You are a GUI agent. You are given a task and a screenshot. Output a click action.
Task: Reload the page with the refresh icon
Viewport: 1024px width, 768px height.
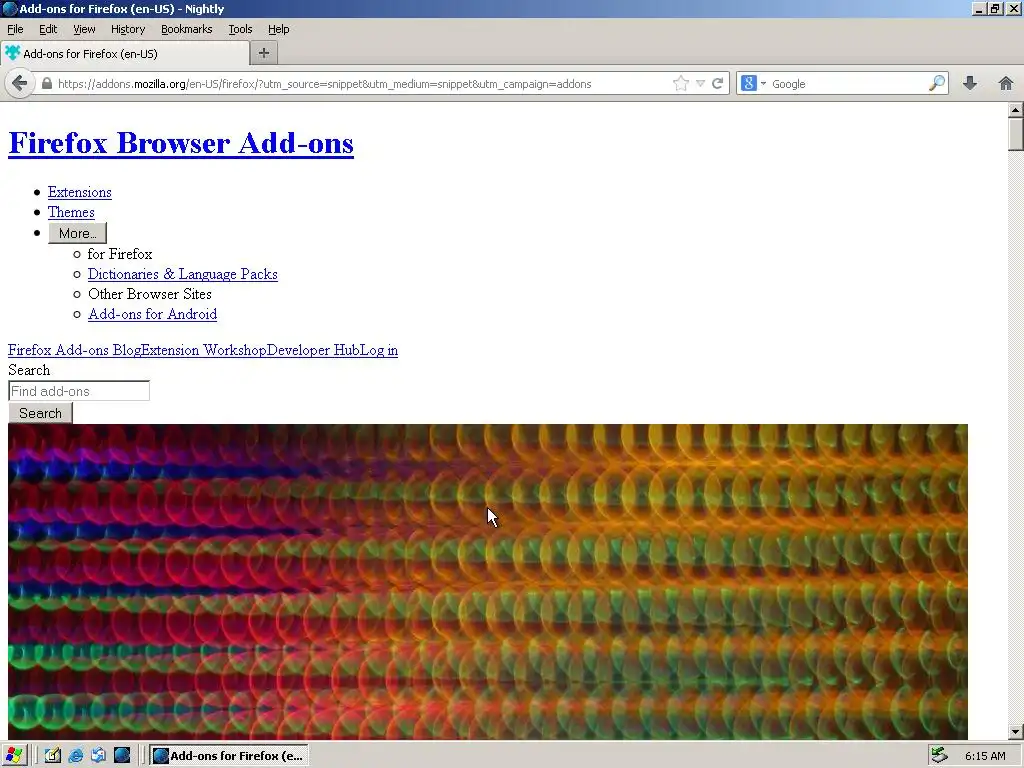(x=718, y=84)
